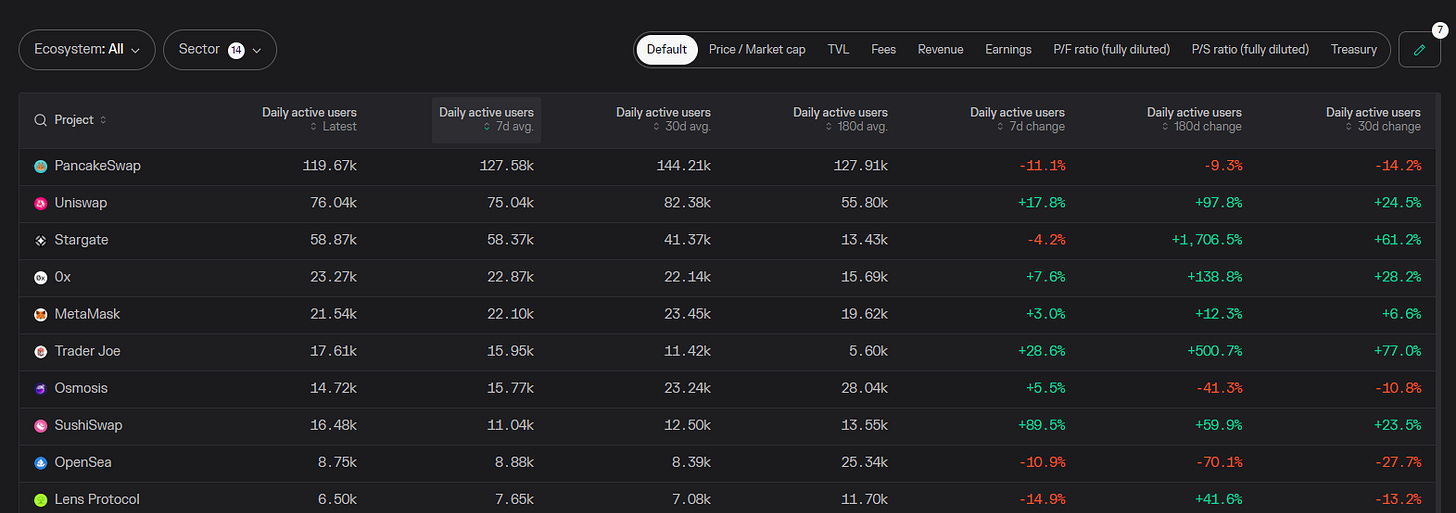Select the Default view tab
Screen dimensions: 1456x513
[667, 49]
